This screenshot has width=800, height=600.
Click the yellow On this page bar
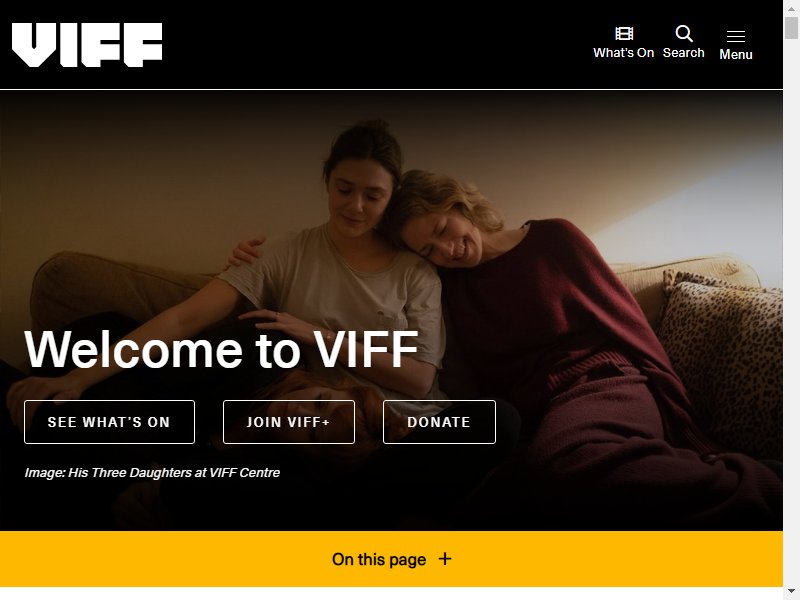click(x=391, y=559)
